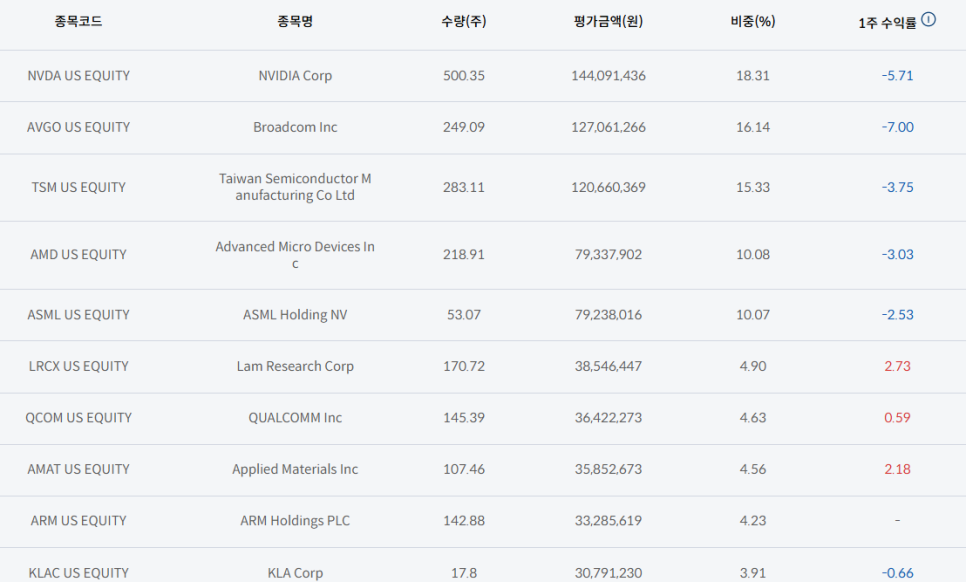Click the Broadcom Inc stock name
Image resolution: width=966 pixels, height=582 pixels.
pos(295,127)
